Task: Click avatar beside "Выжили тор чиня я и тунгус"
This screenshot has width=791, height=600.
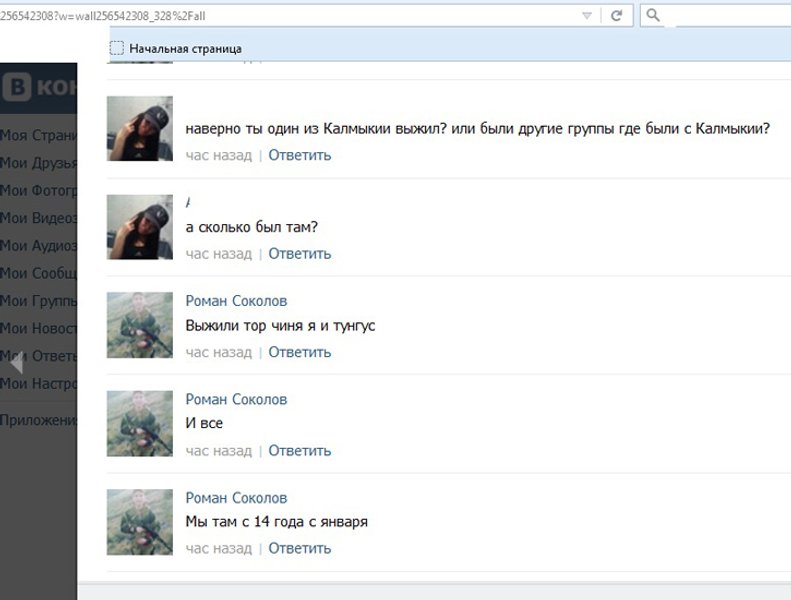Action: 140,325
